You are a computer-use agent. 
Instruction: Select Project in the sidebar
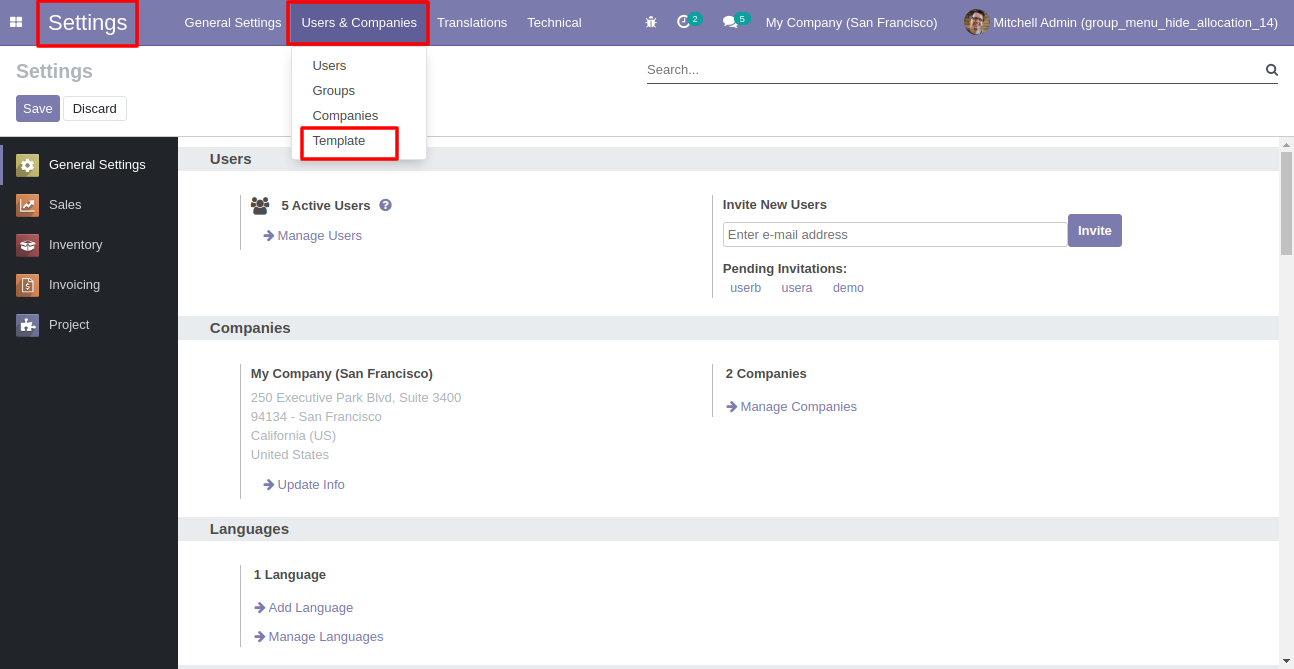coord(89,325)
